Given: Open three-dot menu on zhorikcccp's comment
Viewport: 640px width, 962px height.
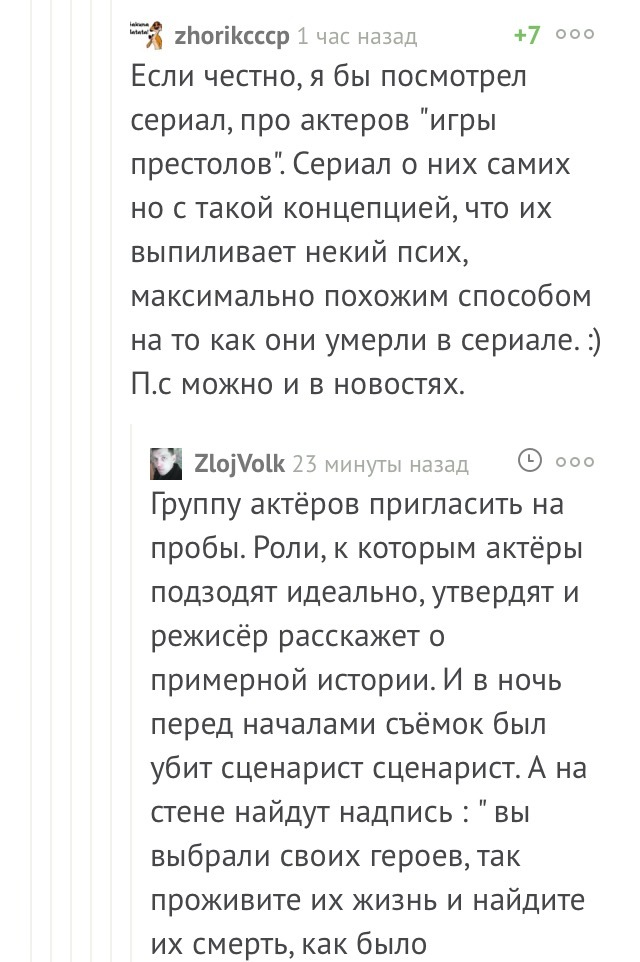Looking at the screenshot, I should [575, 35].
